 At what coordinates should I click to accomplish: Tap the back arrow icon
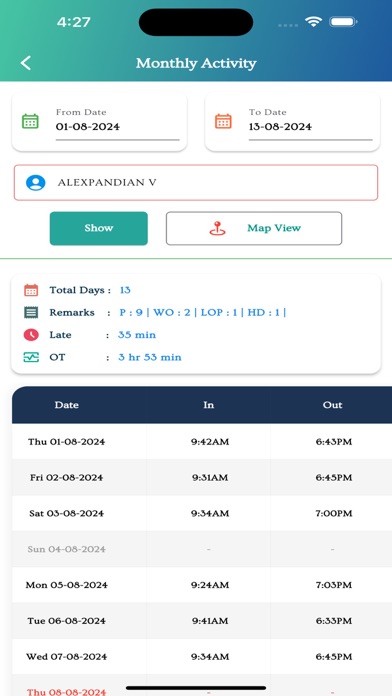pos(26,63)
